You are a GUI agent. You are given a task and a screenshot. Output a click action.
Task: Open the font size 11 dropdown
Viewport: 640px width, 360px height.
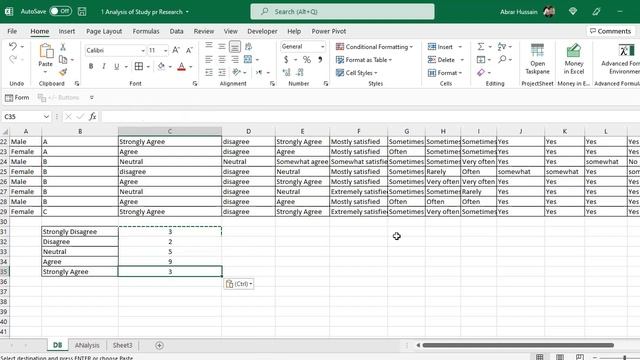pyautogui.click(x=165, y=51)
